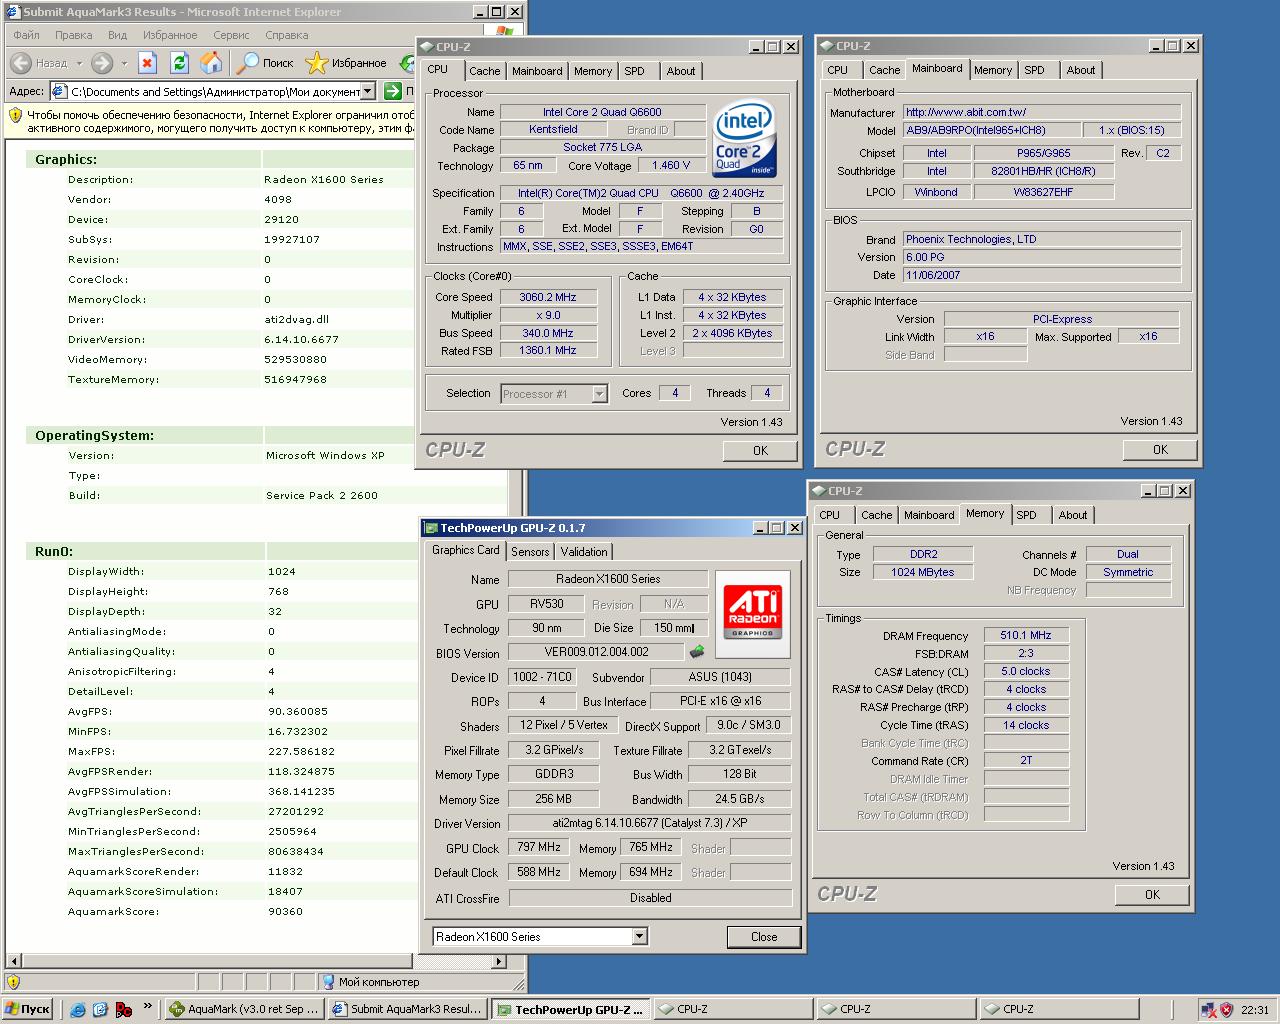
Task: Click the red PC quick launch icon
Action: pos(123,1009)
